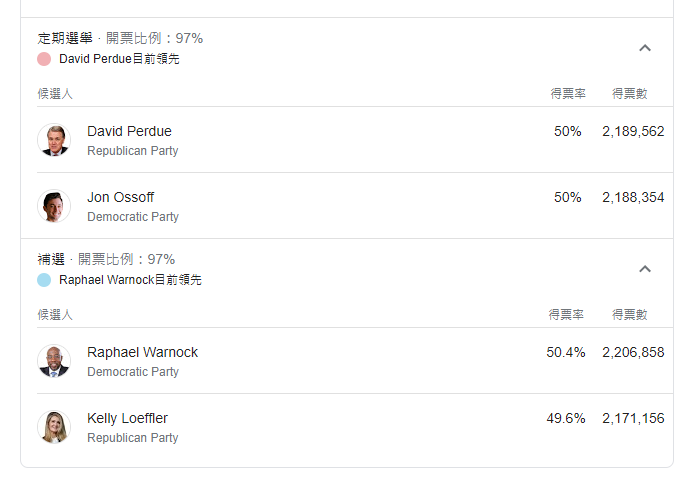Viewport: 699px width, 480px height.
Task: Click Raphael Warnock's 50.4% vote share
Action: point(566,353)
